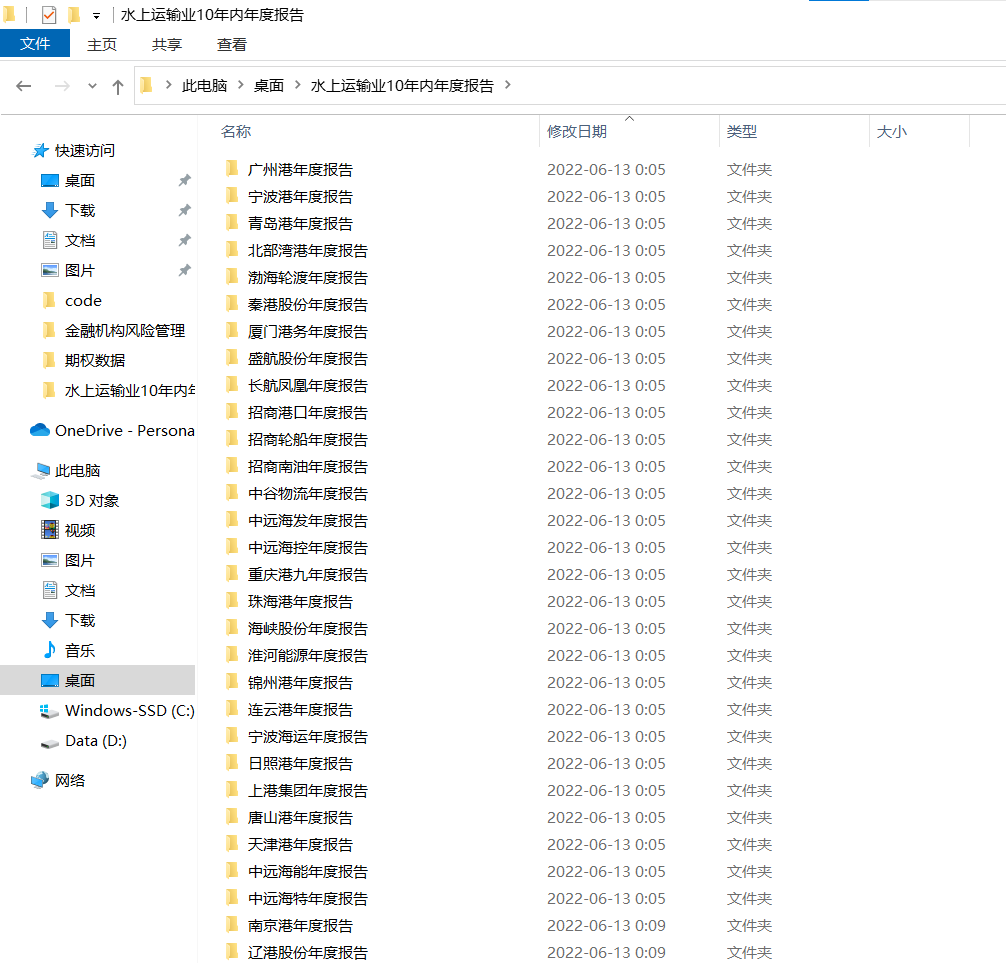Screen dimensions: 1006x963
Task: Select the 宁波海运年度报告 folder name
Action: (308, 736)
